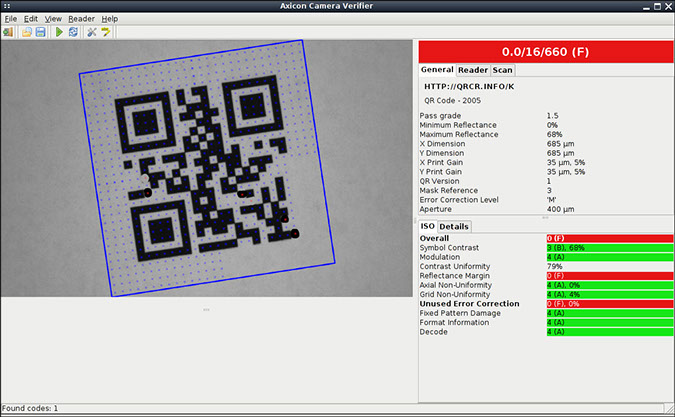Click the Decode 4 (A) green bar
Screen dimensions: 675x417
tap(610, 332)
